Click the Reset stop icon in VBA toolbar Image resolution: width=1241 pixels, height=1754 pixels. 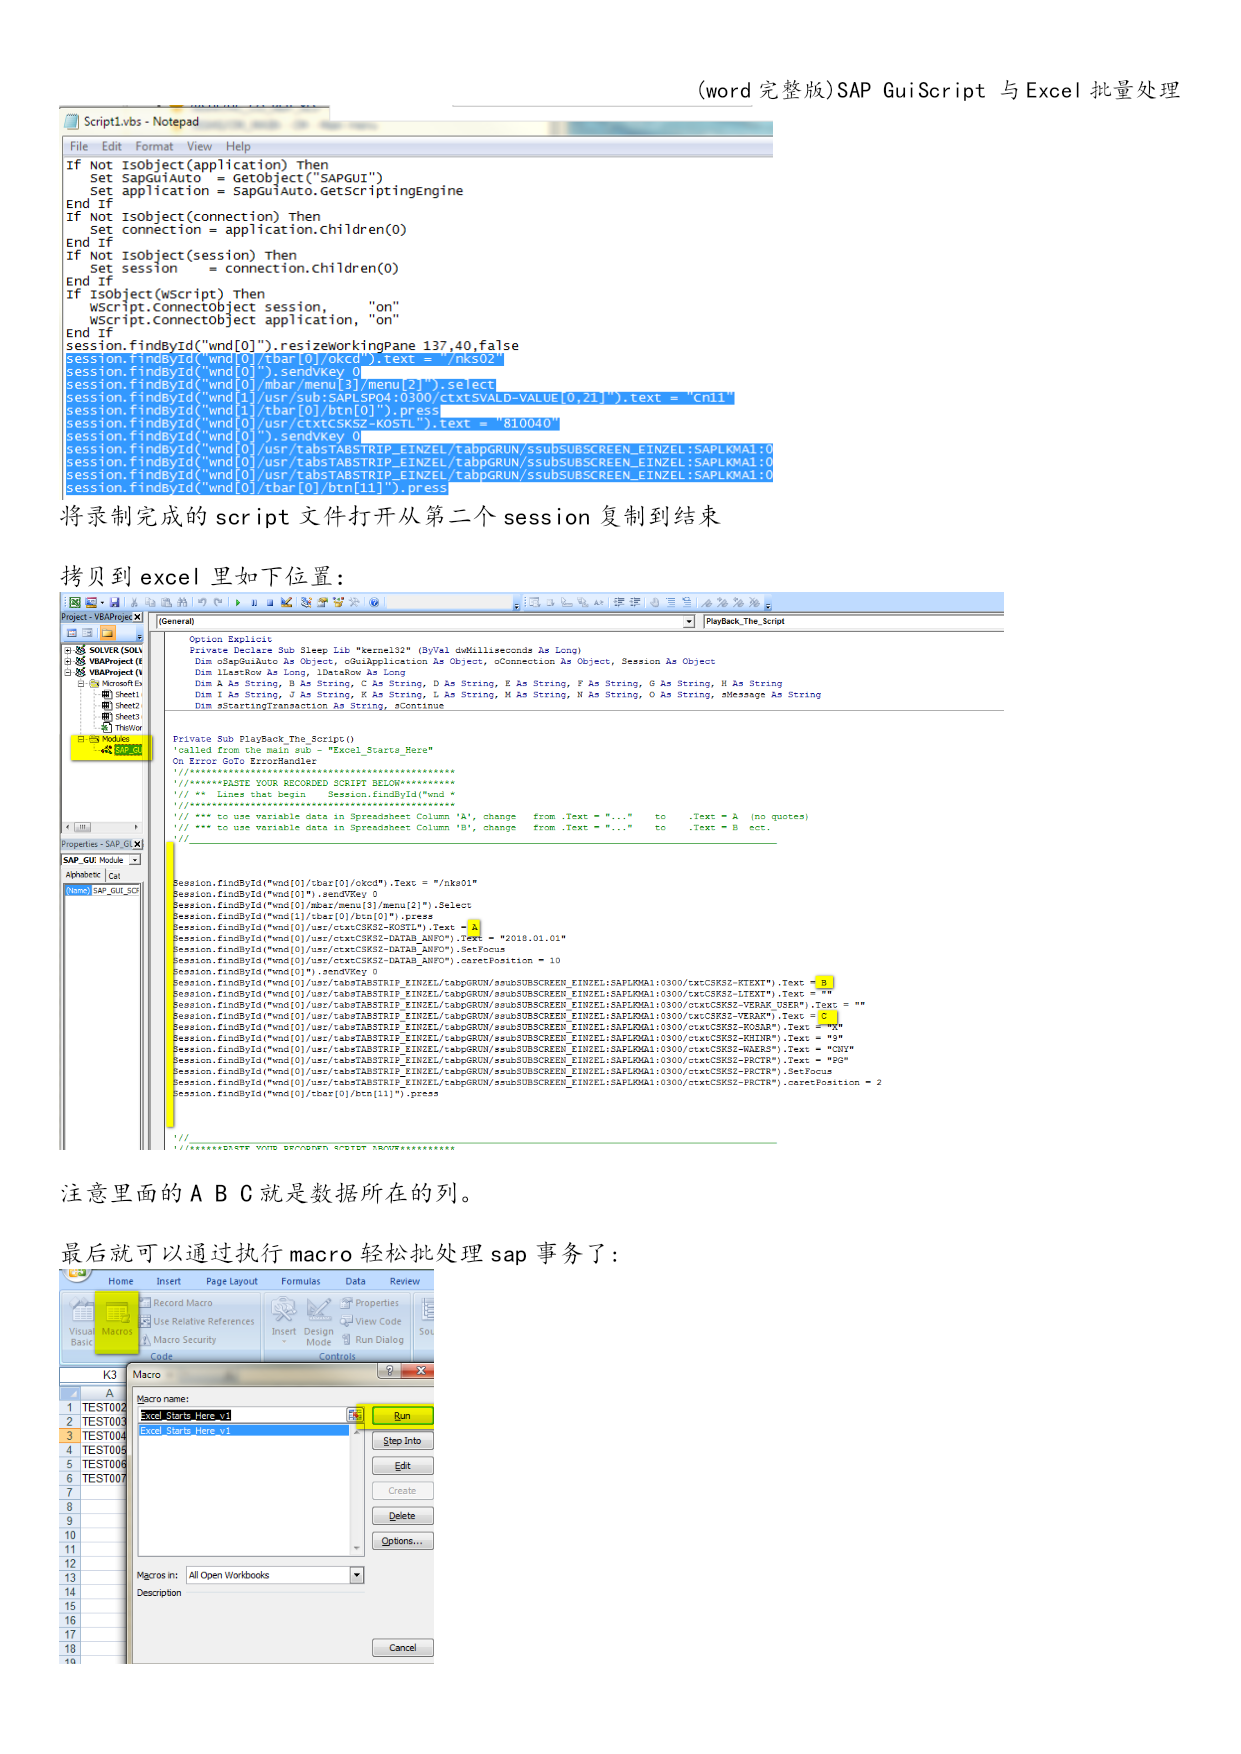(x=270, y=602)
